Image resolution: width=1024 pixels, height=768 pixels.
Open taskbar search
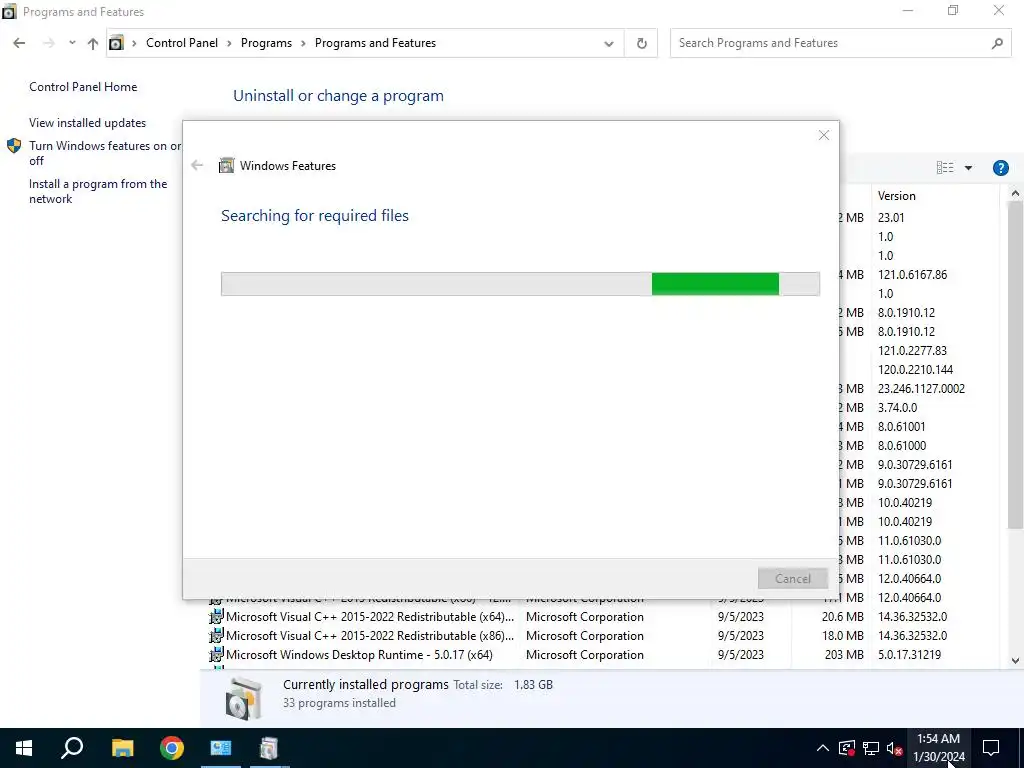tap(72, 748)
